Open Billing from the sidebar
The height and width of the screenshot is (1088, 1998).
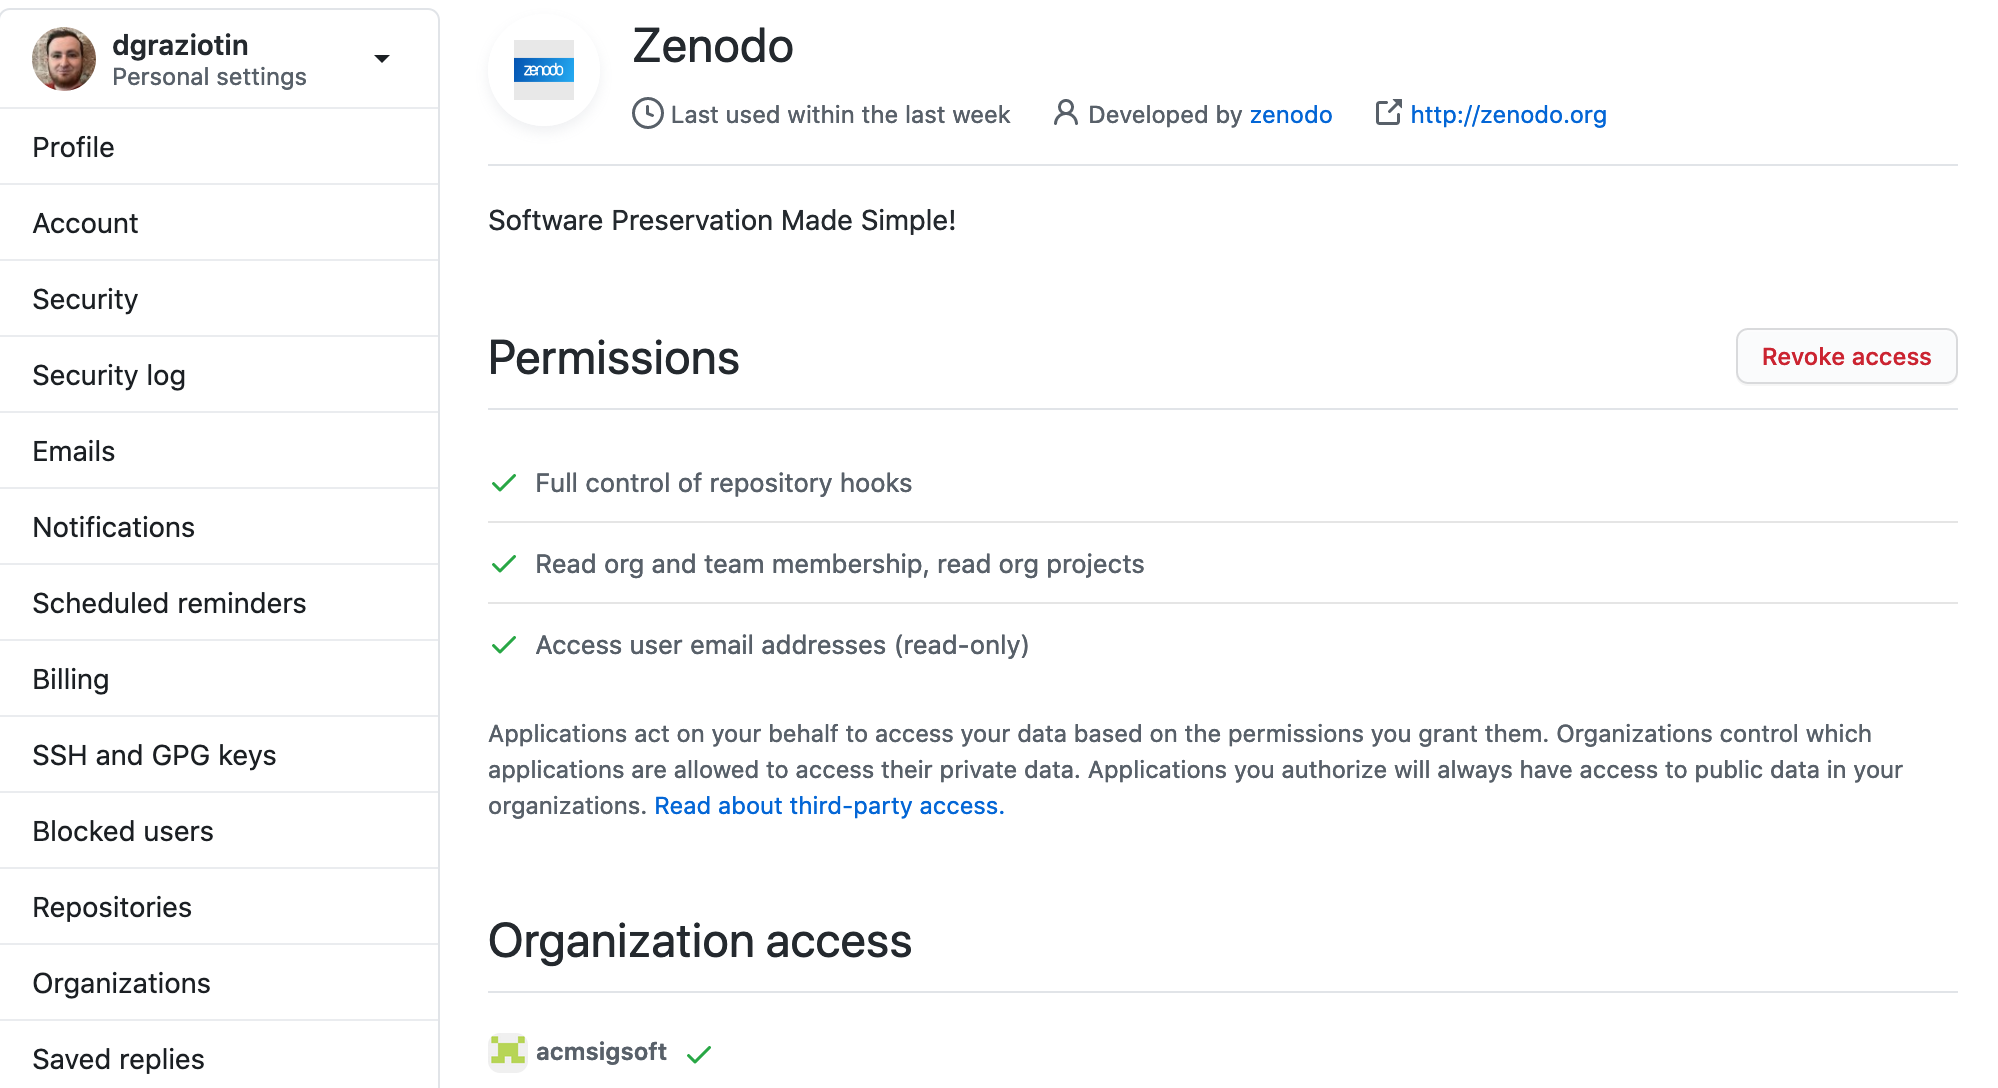click(70, 678)
